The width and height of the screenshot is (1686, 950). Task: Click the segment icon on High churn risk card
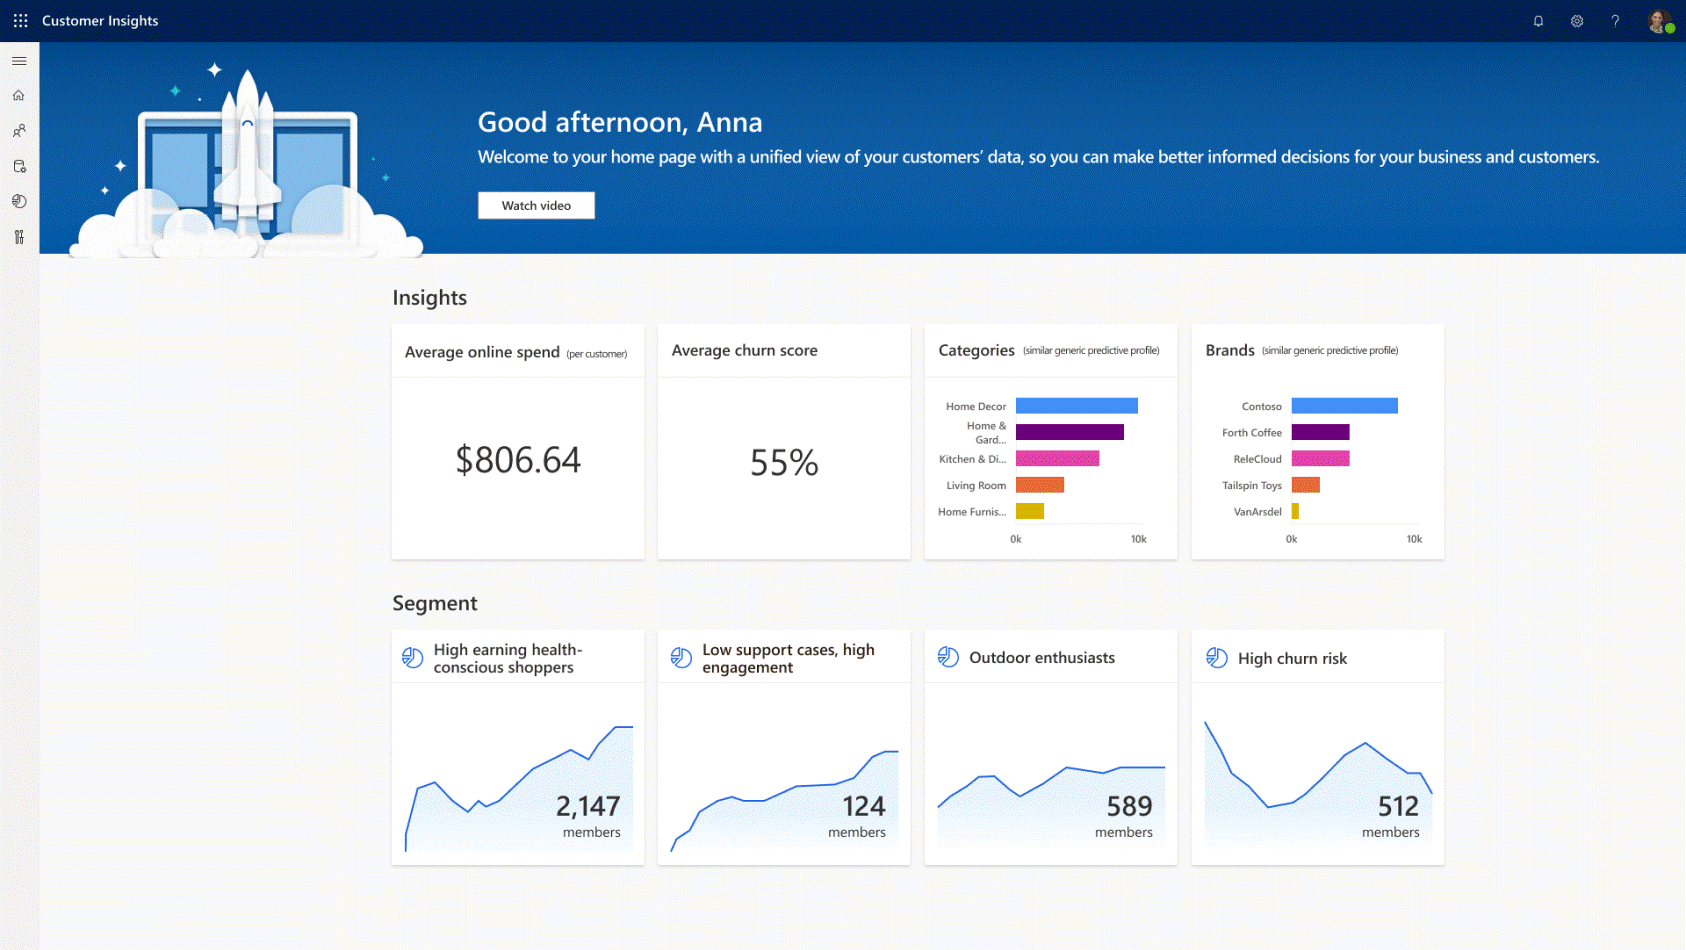[x=1217, y=657]
